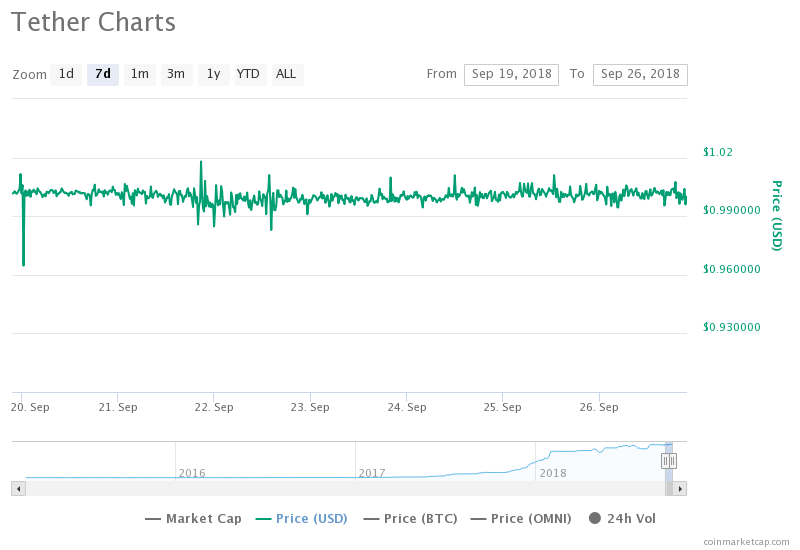Toggle the Price (BTC) series

point(410,519)
